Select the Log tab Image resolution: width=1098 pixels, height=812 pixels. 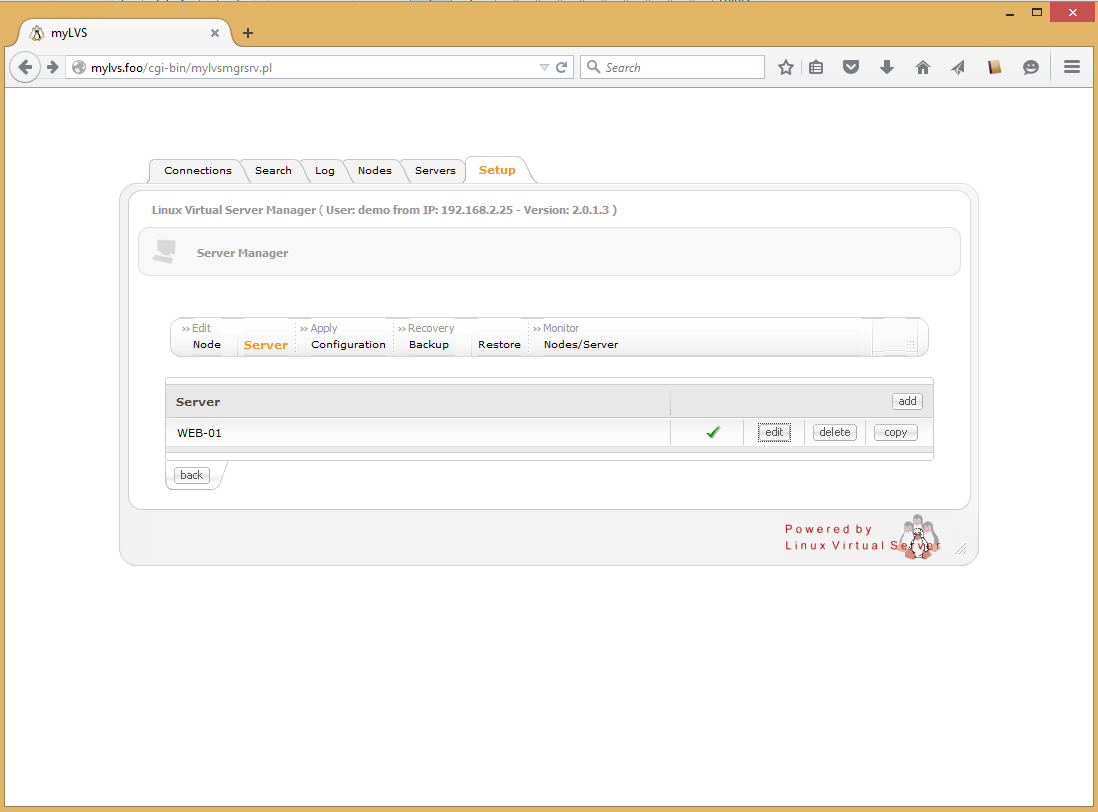coord(325,171)
